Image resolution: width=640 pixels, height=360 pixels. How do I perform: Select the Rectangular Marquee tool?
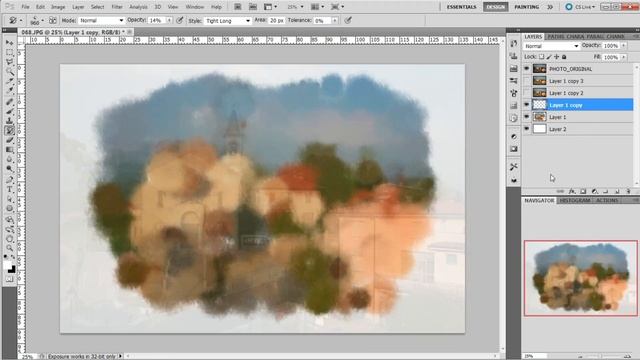[10, 53]
